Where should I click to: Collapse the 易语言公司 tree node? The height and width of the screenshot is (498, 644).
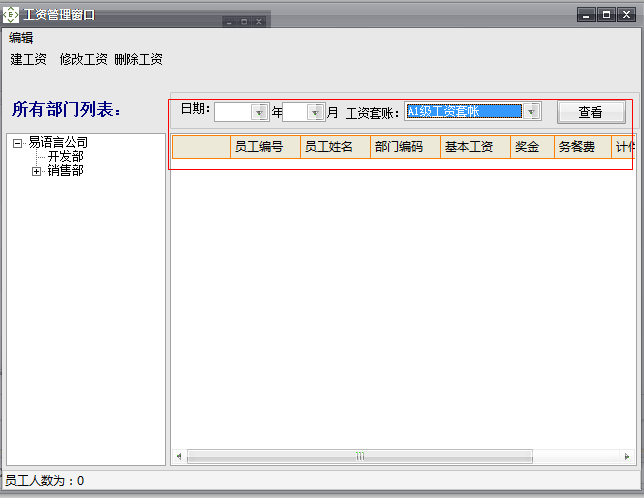pos(17,143)
